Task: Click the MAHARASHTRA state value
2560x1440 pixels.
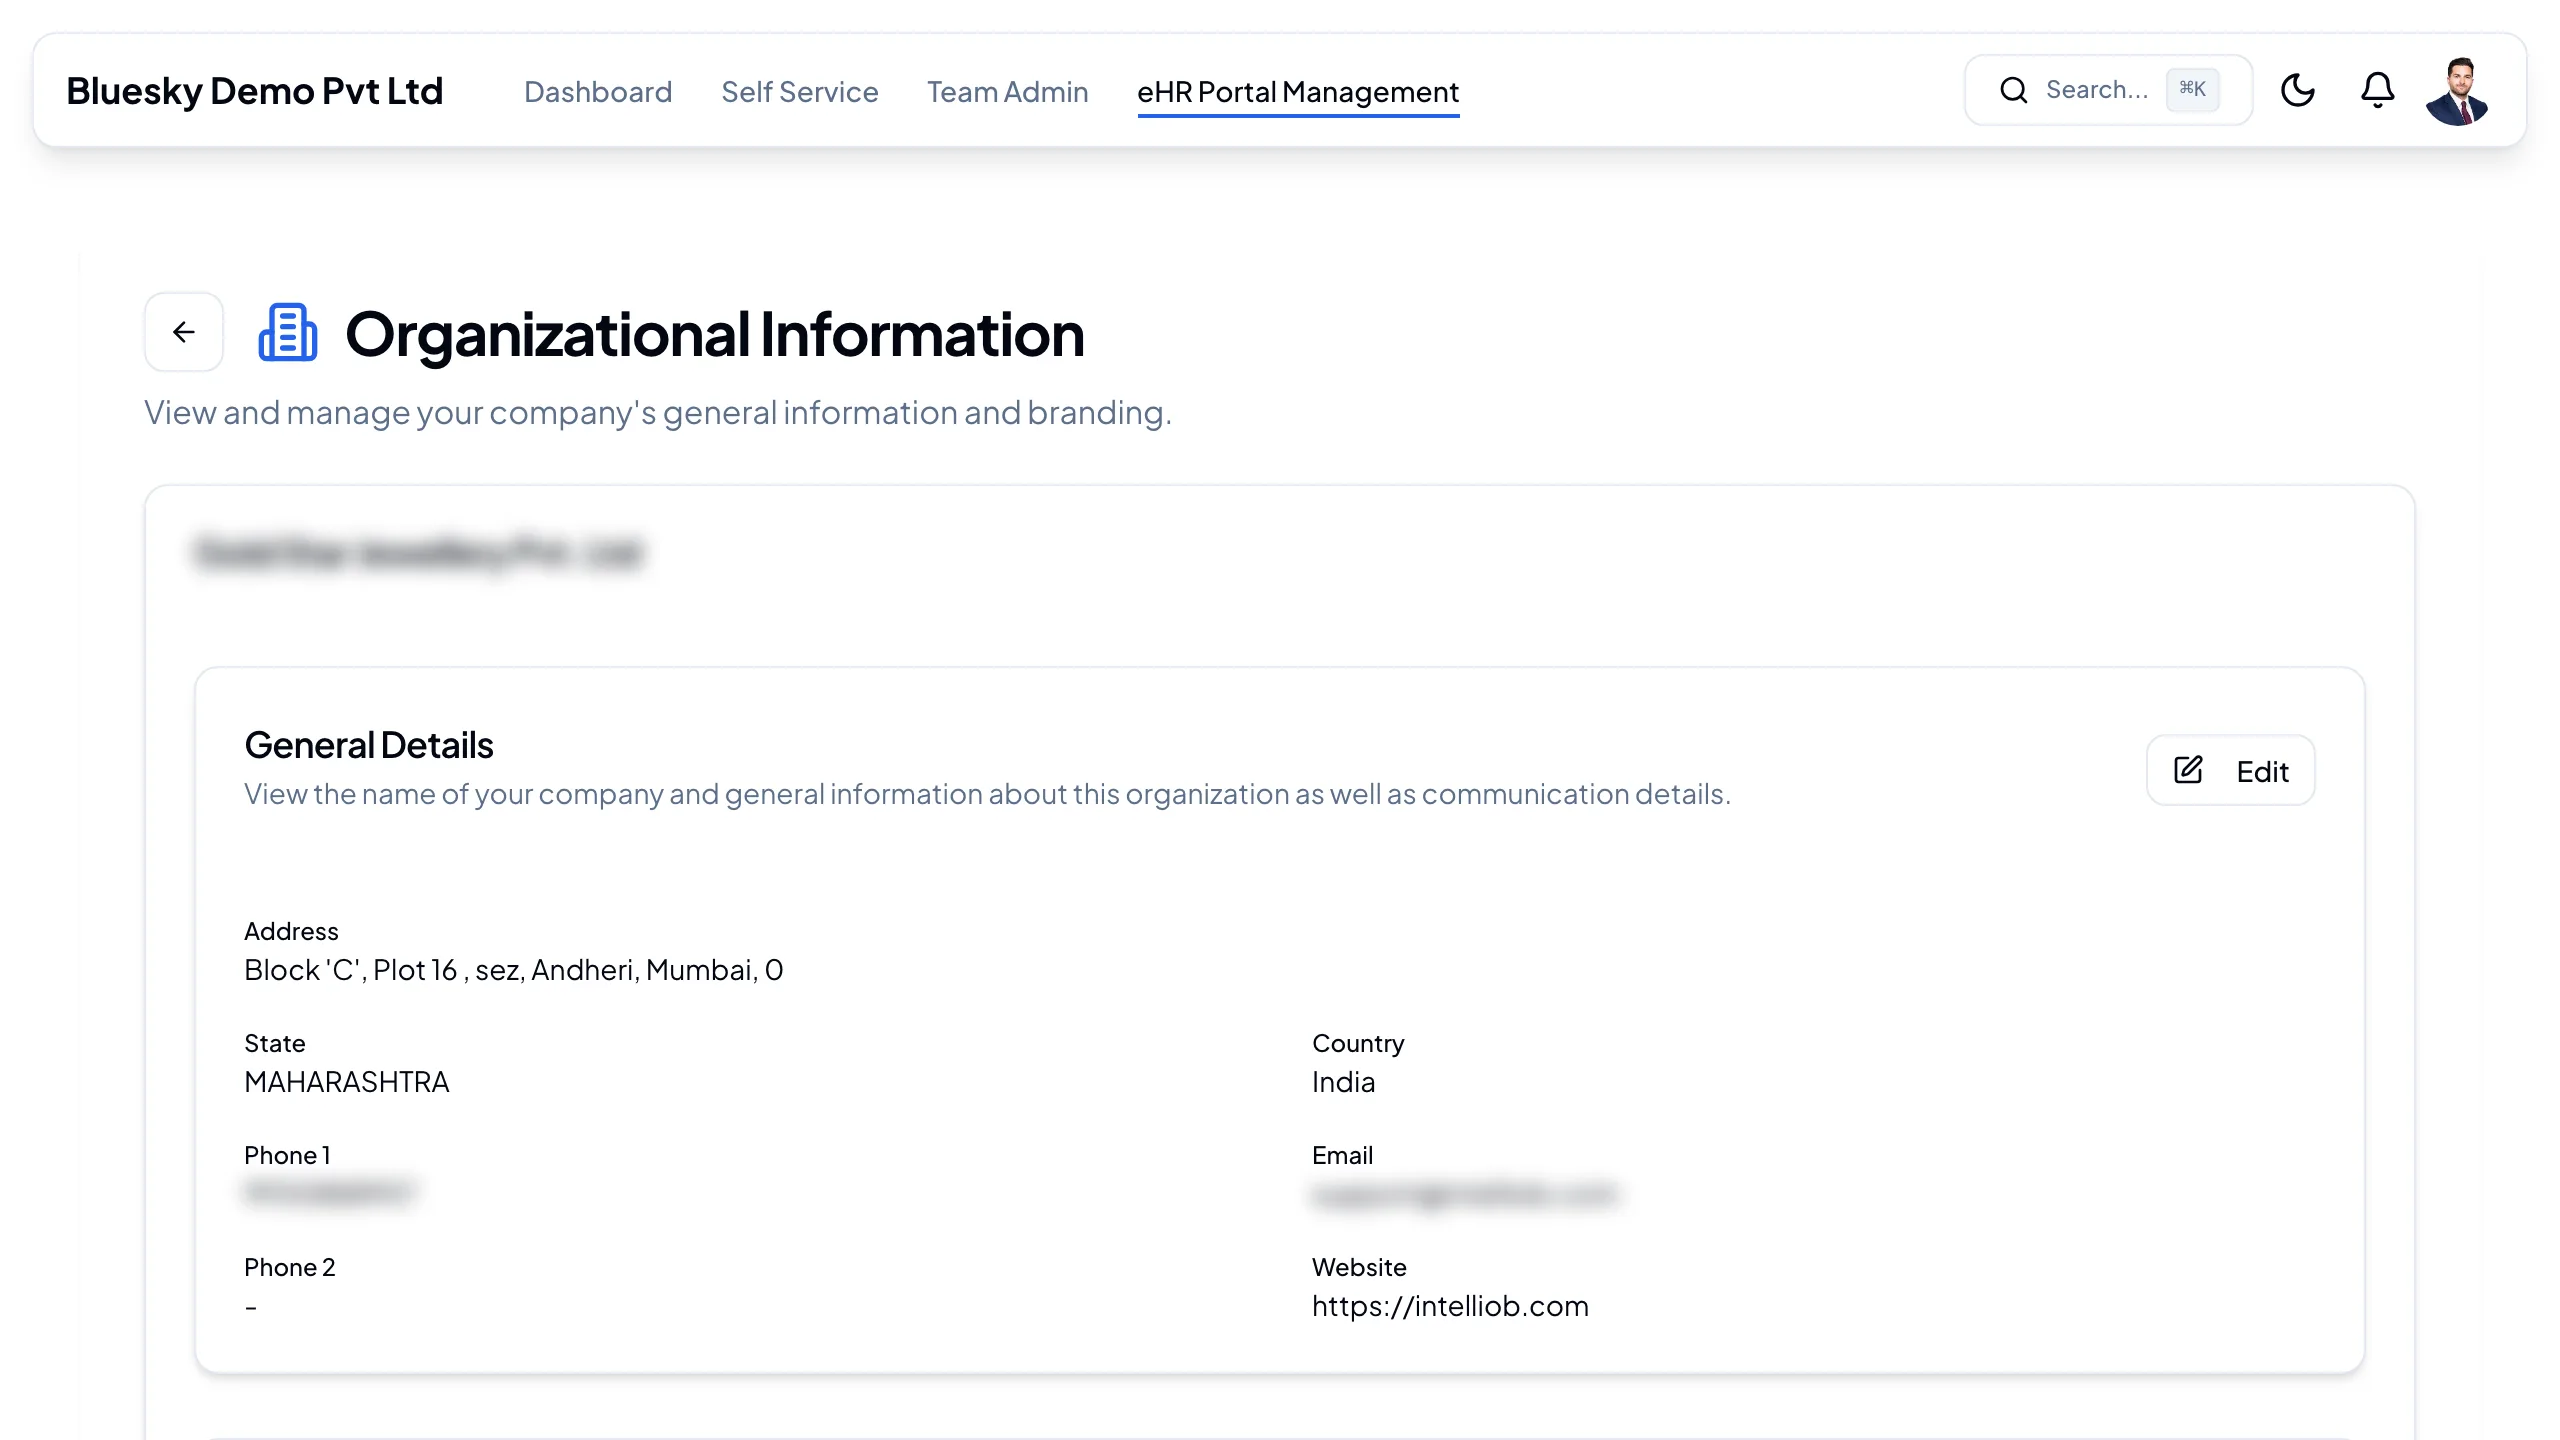Action: (x=347, y=1082)
